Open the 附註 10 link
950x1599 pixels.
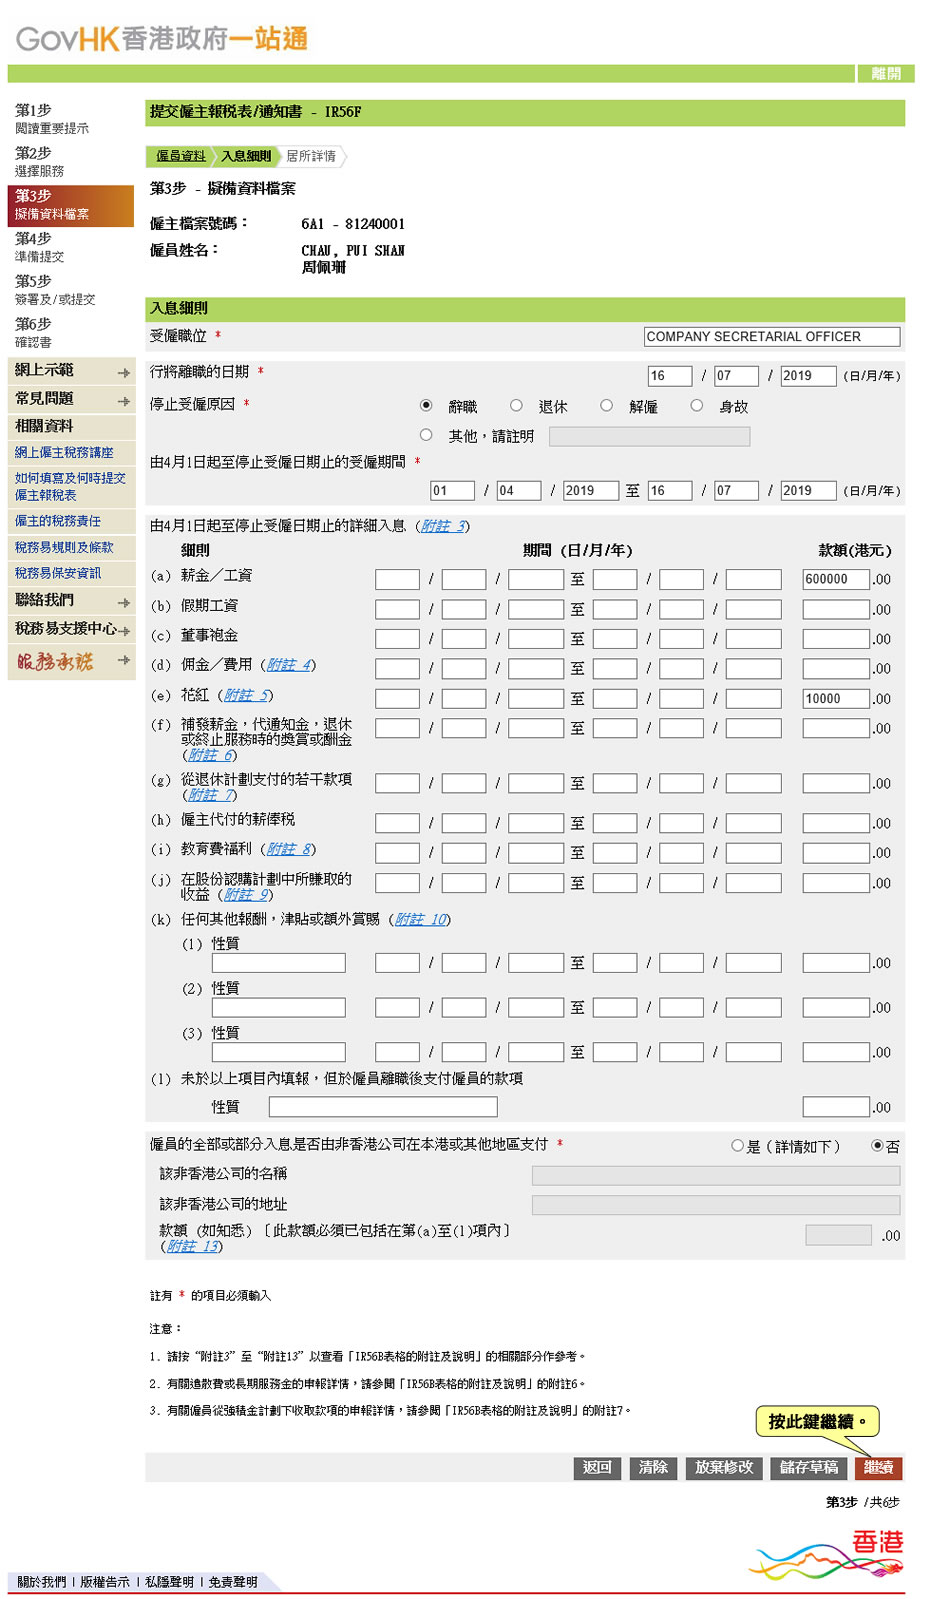421,919
